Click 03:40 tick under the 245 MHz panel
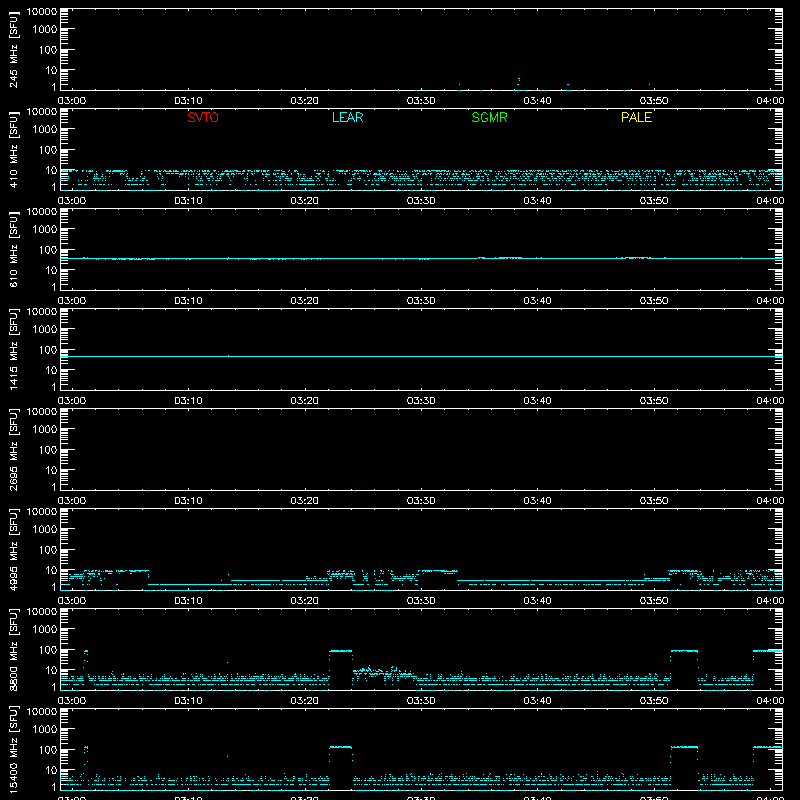This screenshot has height=800, width=800. point(537,101)
